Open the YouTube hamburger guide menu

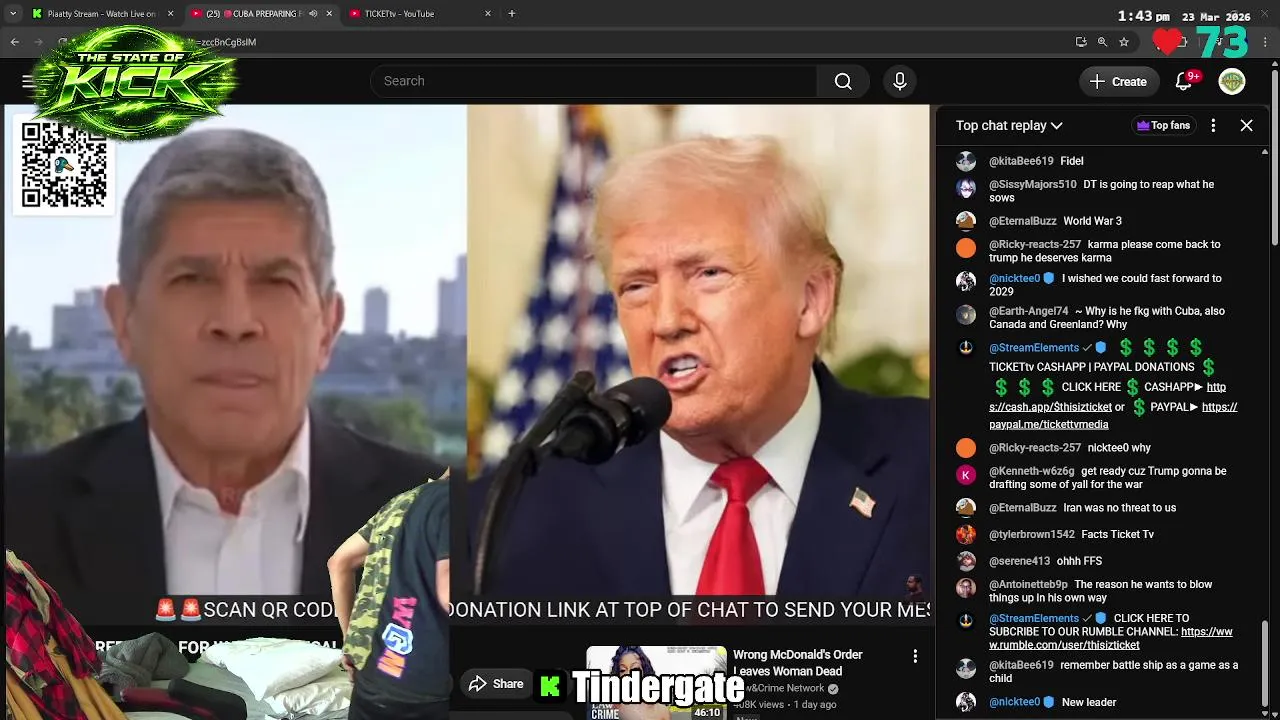pyautogui.click(x=28, y=81)
